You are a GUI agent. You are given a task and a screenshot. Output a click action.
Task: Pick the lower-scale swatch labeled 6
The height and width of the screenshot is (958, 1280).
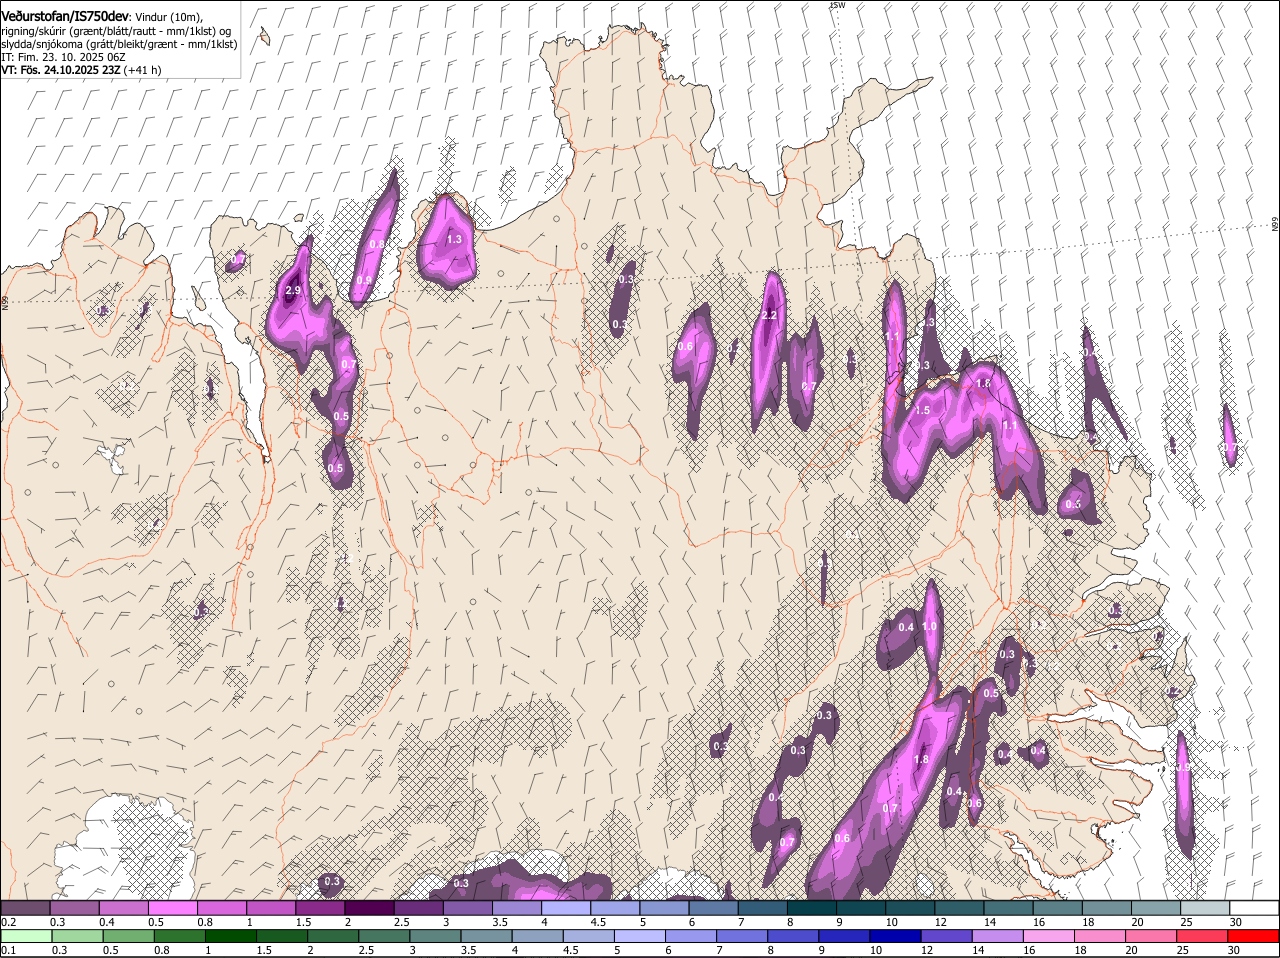(690, 936)
